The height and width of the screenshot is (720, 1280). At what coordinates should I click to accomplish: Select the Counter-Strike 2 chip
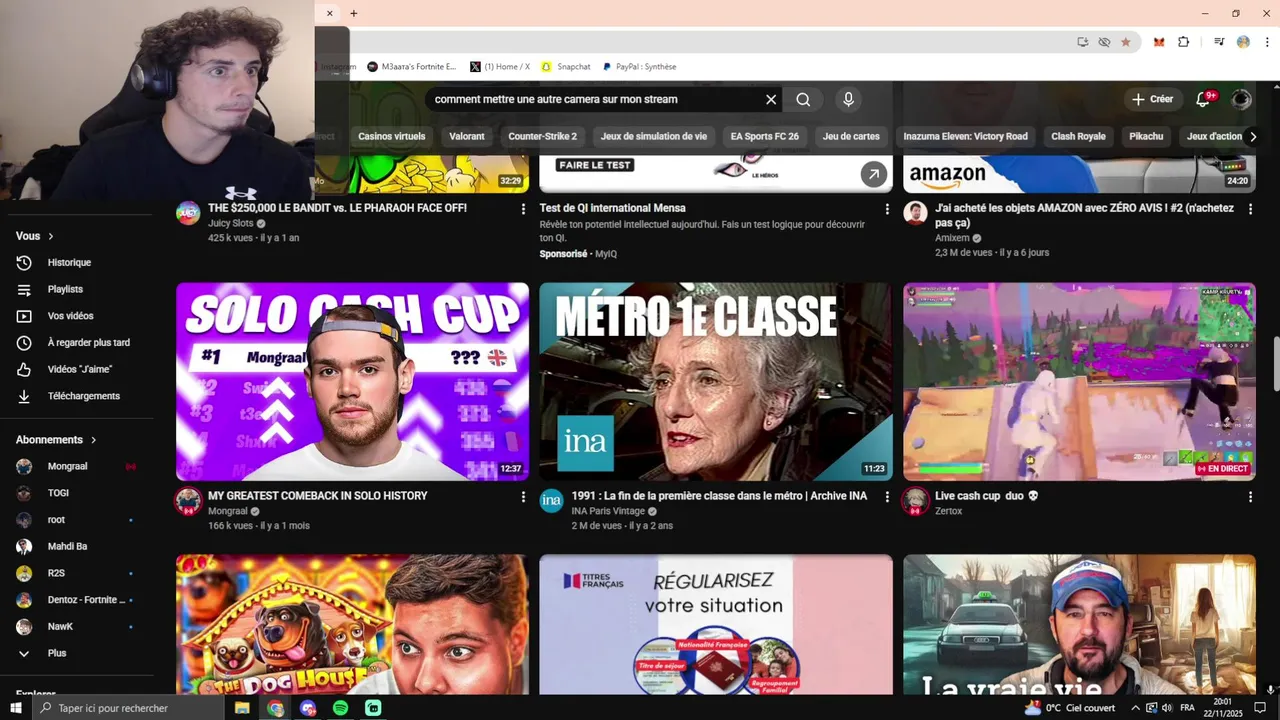(543, 136)
